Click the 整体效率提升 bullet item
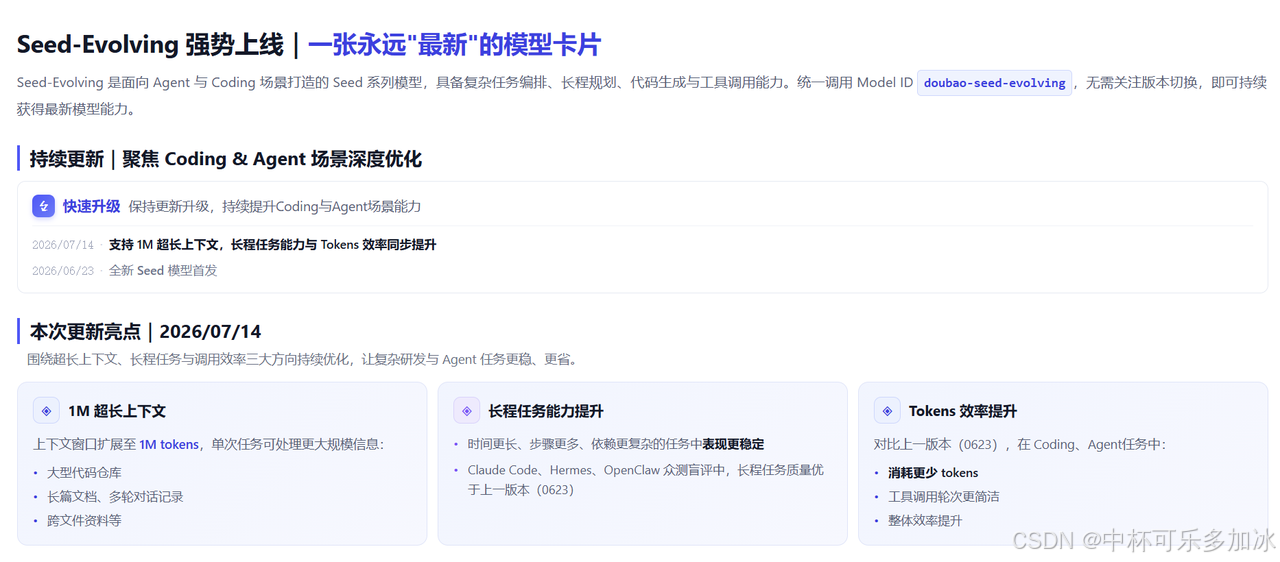Screen dimensions: 1280x562 tap(925, 520)
